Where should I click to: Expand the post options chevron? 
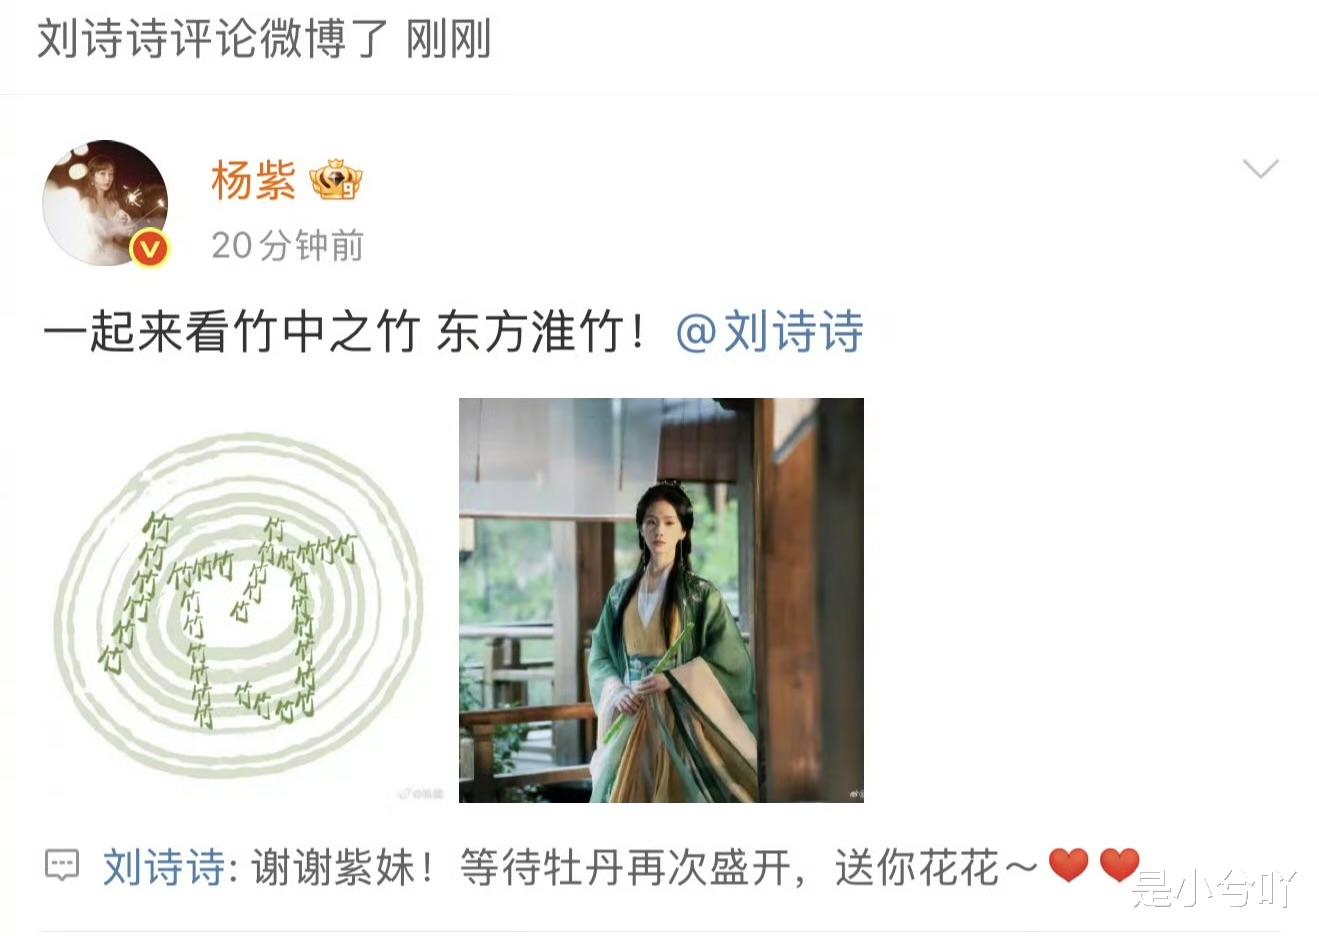pyautogui.click(x=1260, y=168)
